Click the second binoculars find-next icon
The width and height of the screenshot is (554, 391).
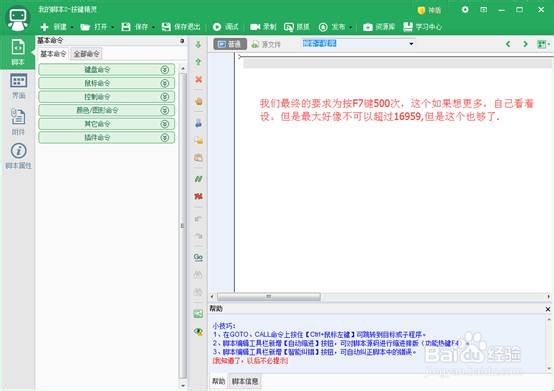tap(199, 292)
